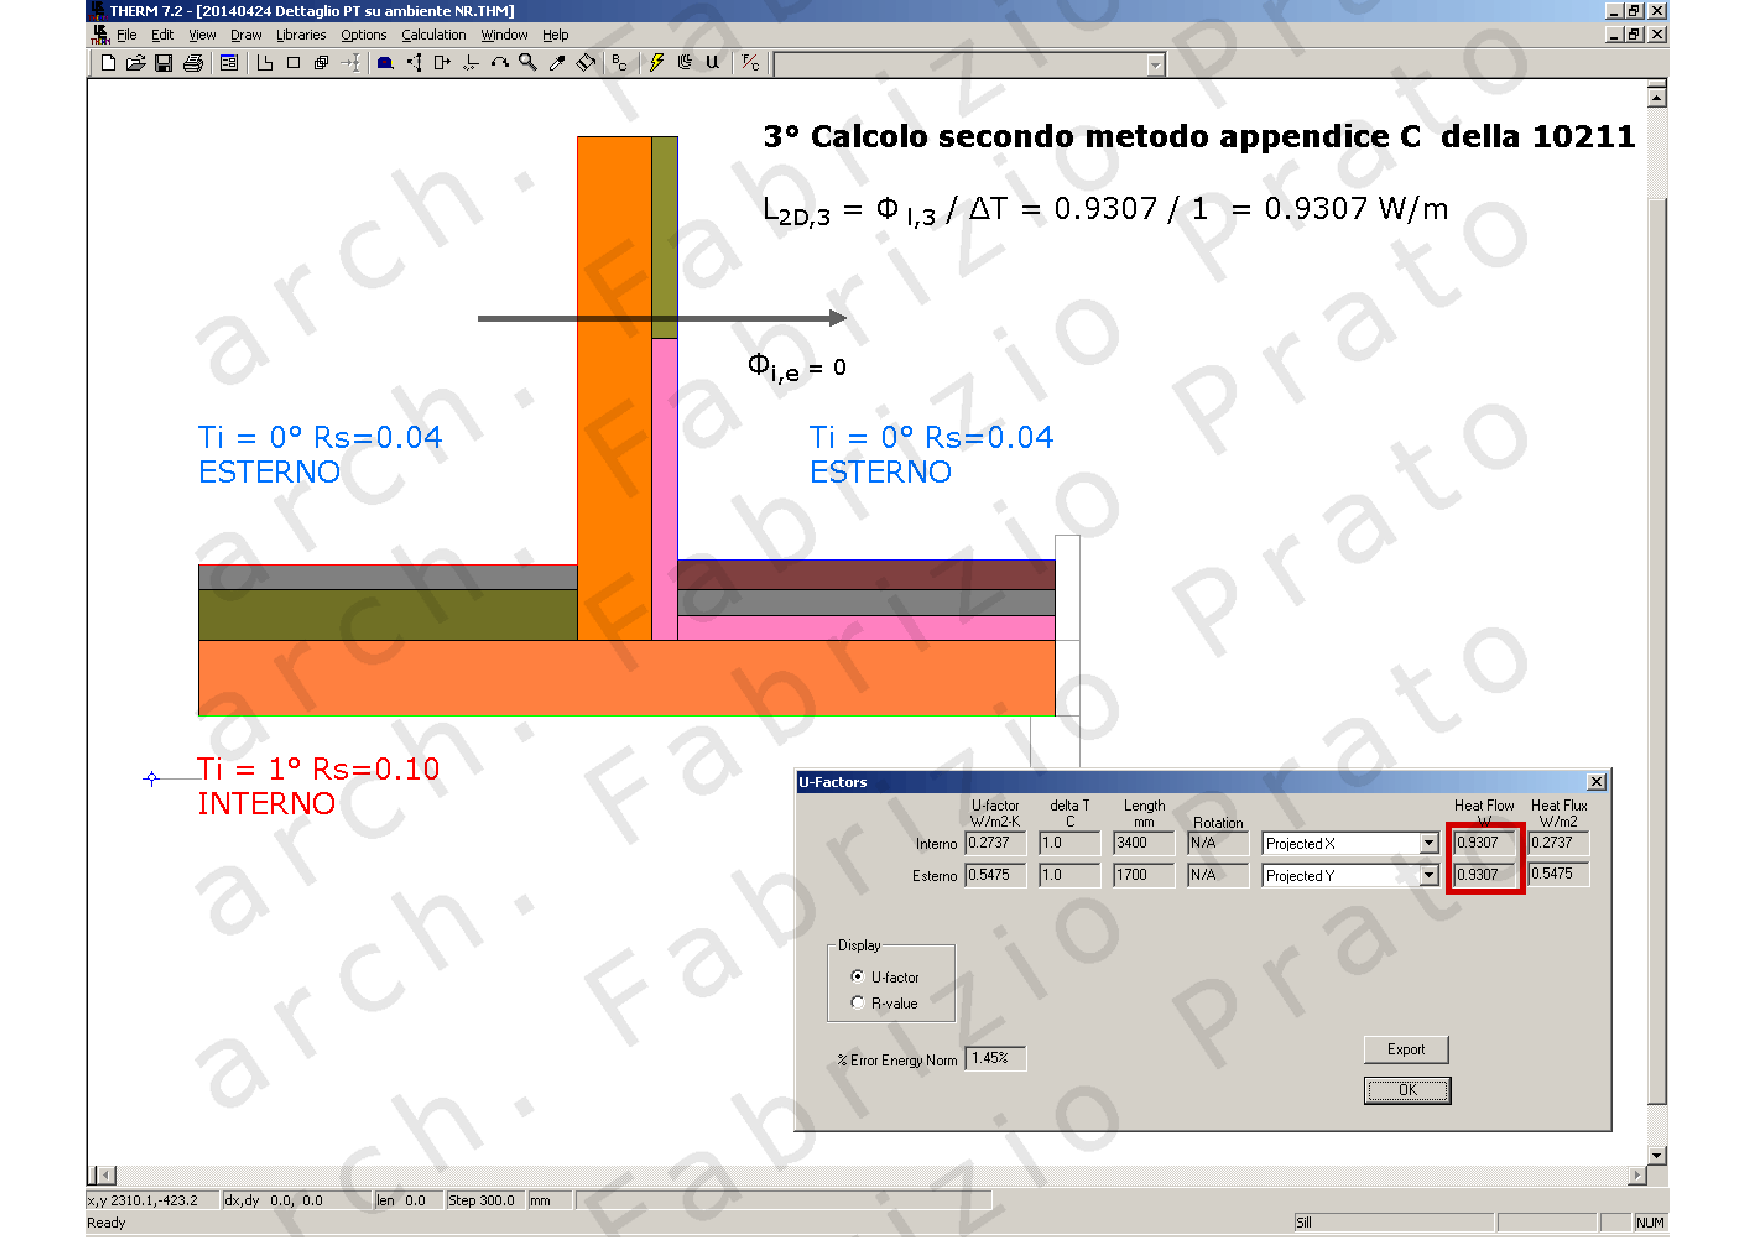Show results display options icon
The width and height of the screenshot is (1754, 1240).
(x=685, y=63)
